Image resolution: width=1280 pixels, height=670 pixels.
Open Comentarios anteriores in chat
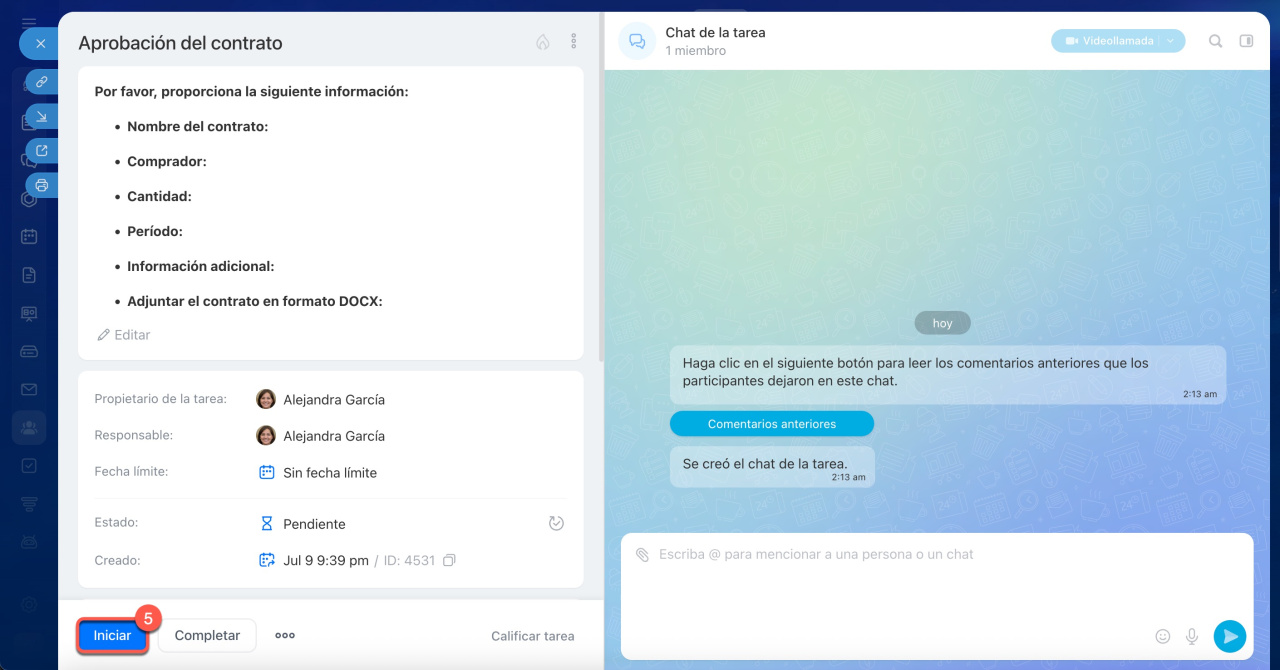(x=771, y=424)
